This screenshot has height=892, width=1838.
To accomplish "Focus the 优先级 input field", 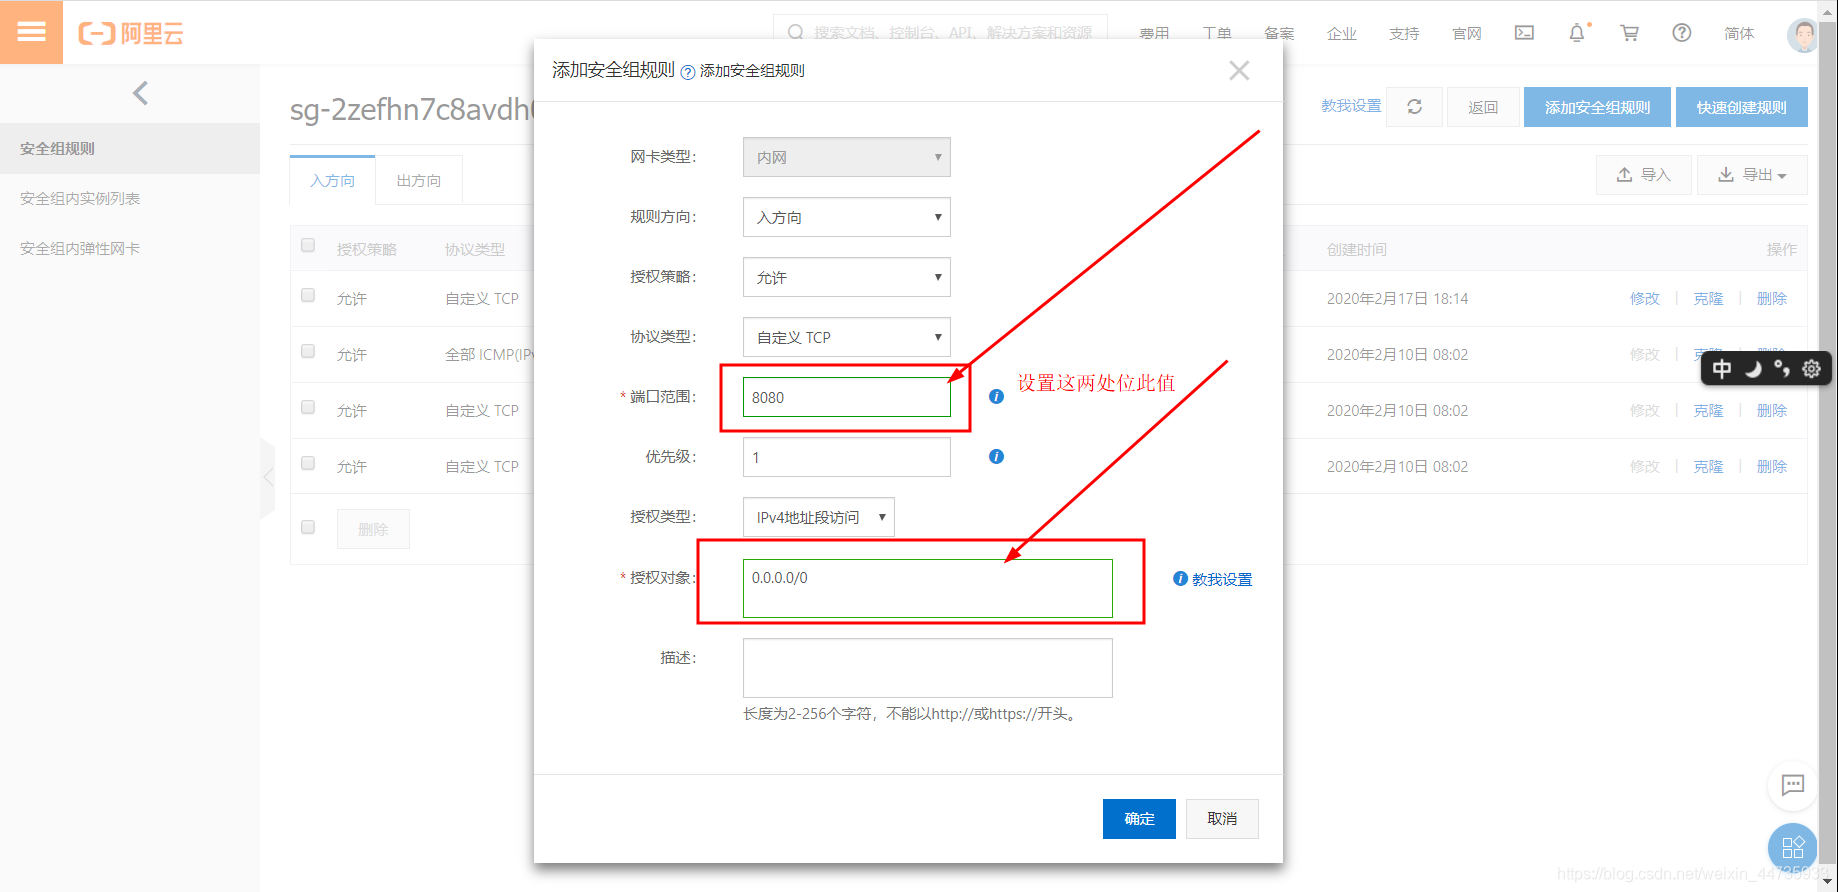I will point(846,457).
